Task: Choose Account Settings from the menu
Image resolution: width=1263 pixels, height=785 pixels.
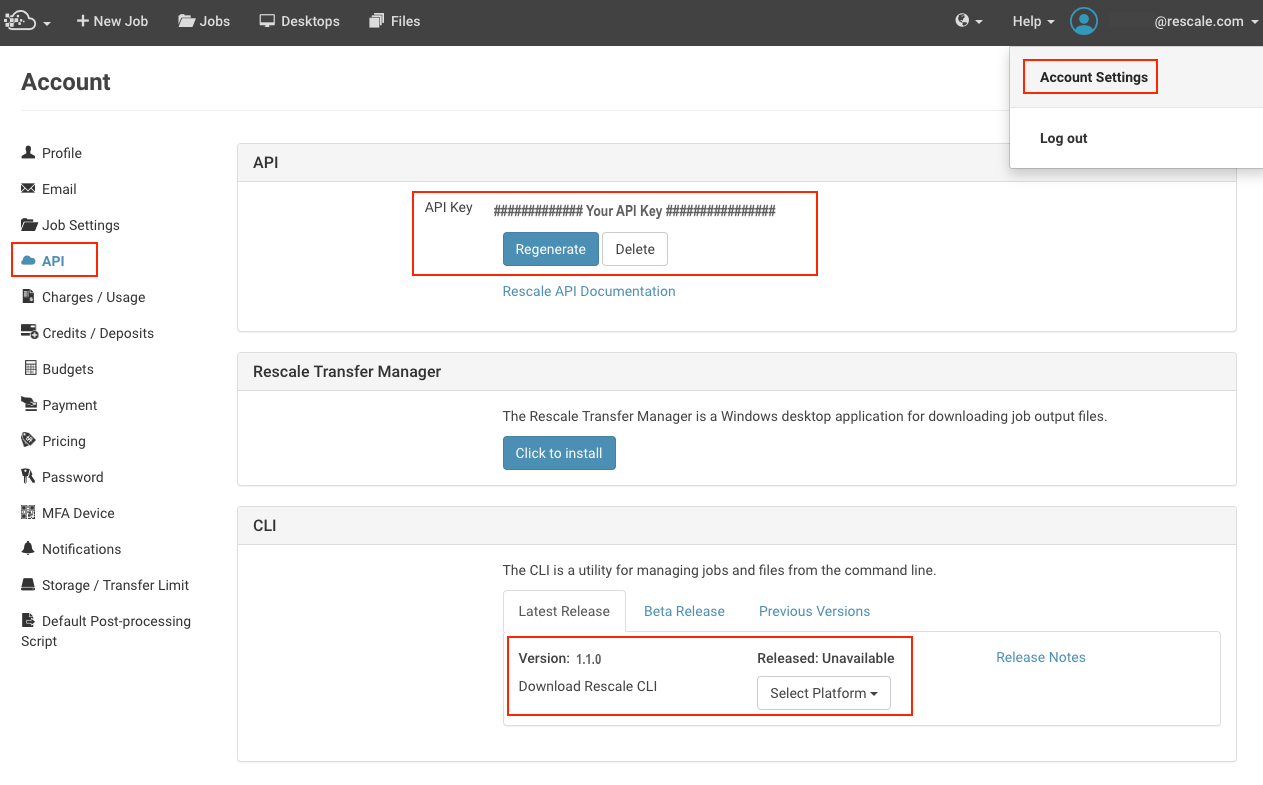Action: pos(1093,77)
